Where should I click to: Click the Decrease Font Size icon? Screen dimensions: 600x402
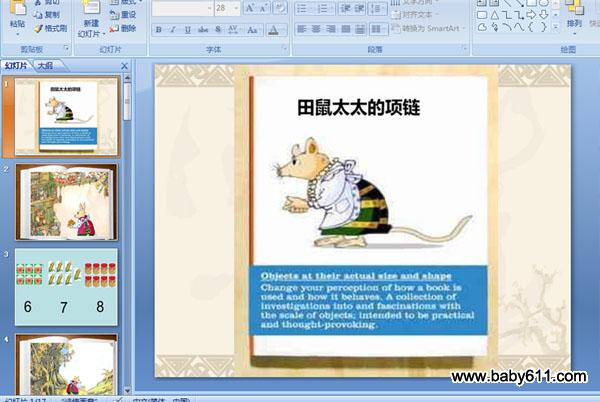(264, 8)
